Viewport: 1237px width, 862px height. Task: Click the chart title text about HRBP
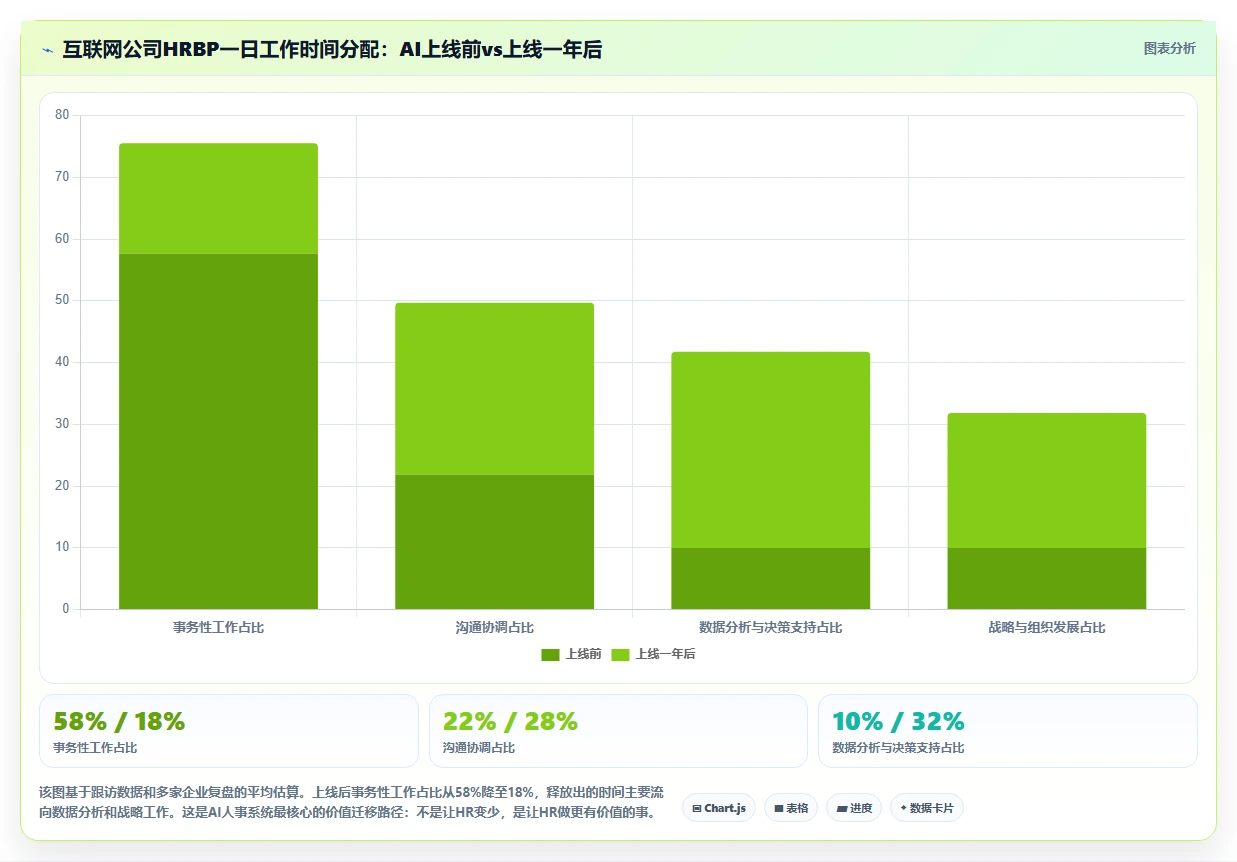point(332,49)
